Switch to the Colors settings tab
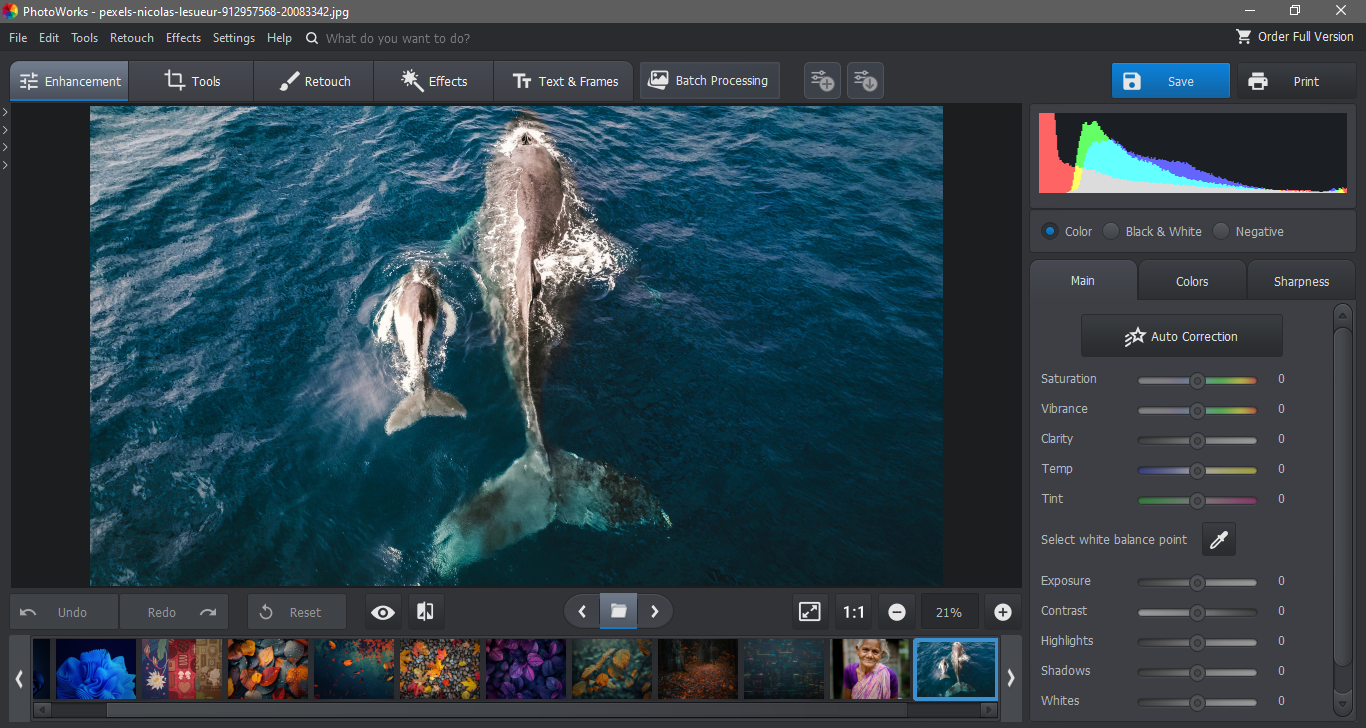The image size is (1366, 728). point(1192,281)
